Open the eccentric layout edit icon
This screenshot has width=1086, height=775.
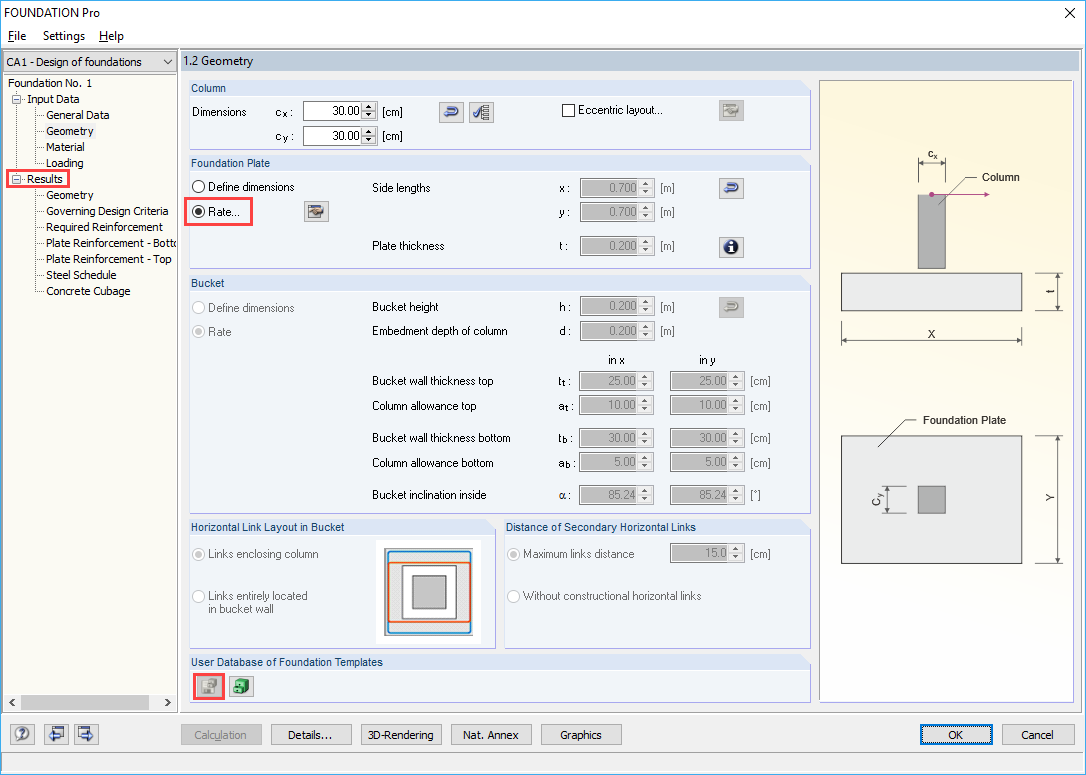tap(731, 110)
